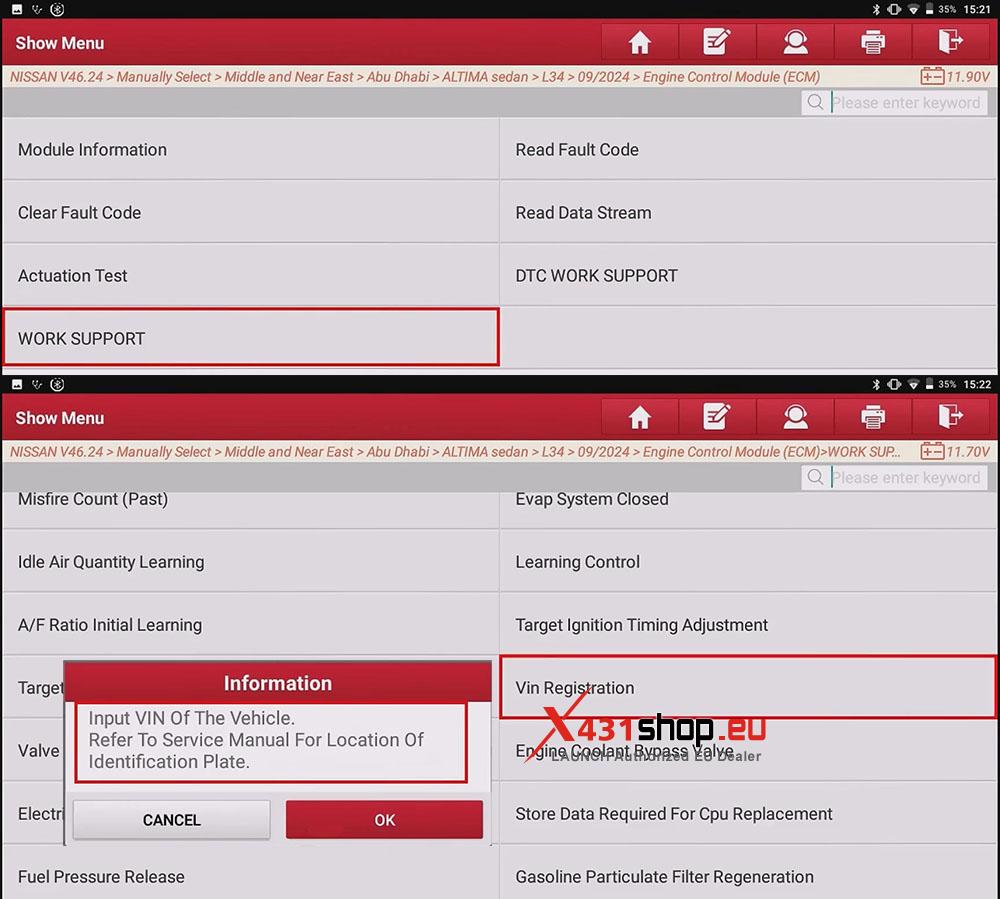The image size is (1000, 899).
Task: Open Actuation Test
Action: pos(251,275)
